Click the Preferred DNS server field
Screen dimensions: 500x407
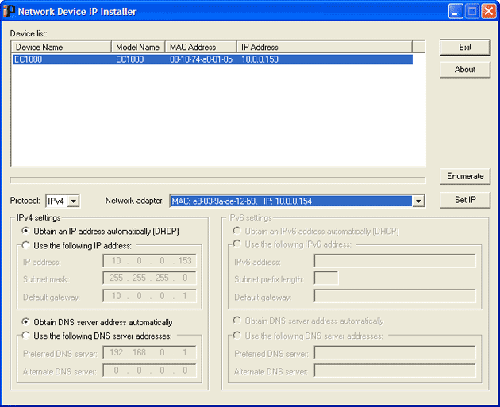click(x=149, y=352)
